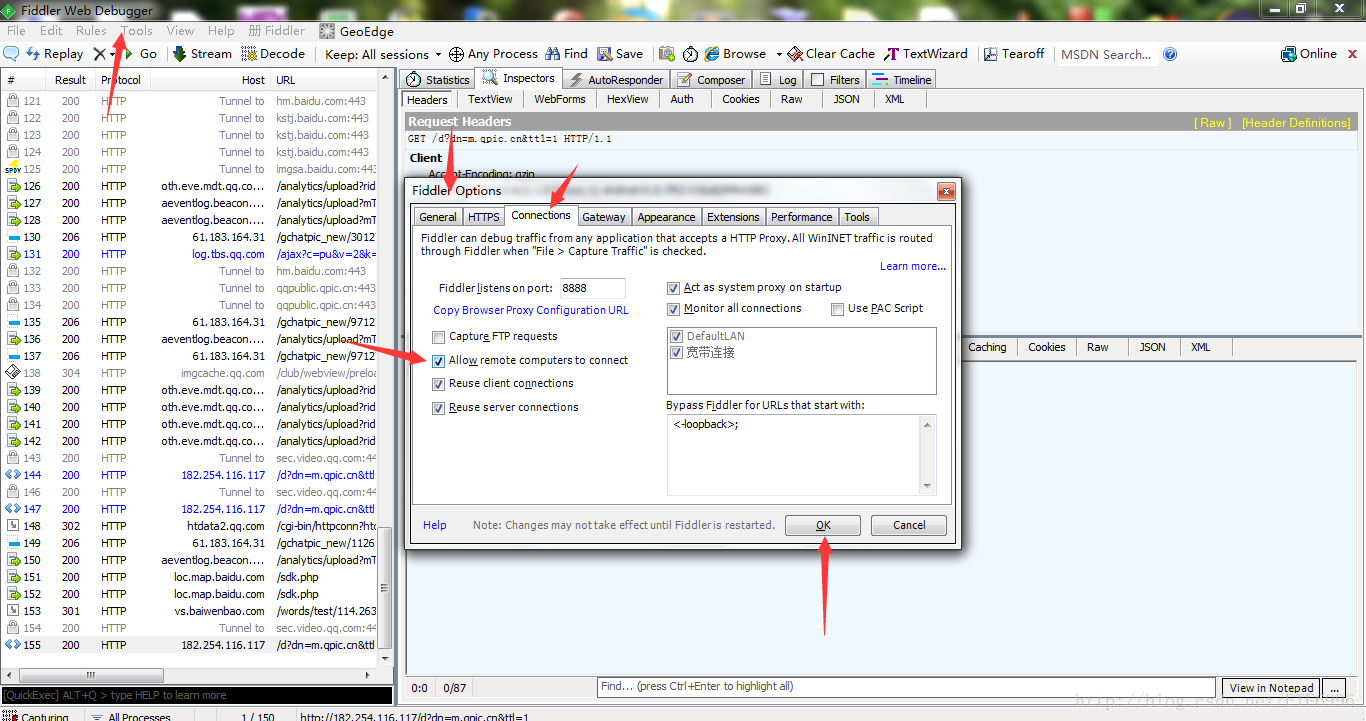Screen dimensions: 1366x721
Task: Enable Capture FTP requests checkbox
Action: click(439, 337)
